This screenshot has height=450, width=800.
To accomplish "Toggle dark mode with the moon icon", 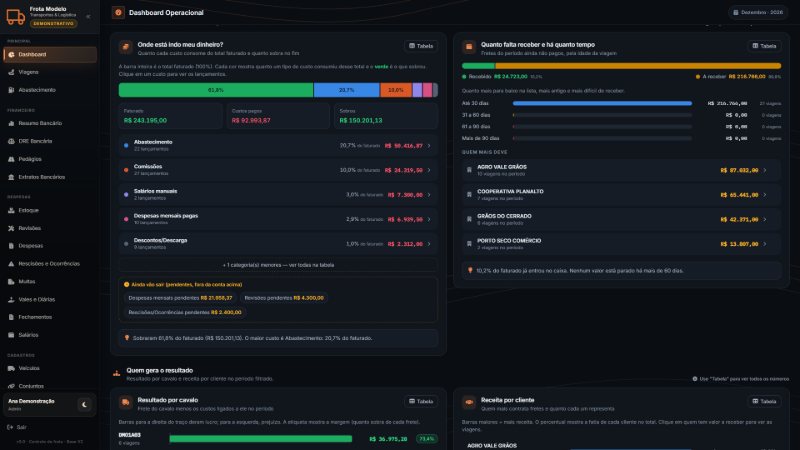I will coord(84,405).
